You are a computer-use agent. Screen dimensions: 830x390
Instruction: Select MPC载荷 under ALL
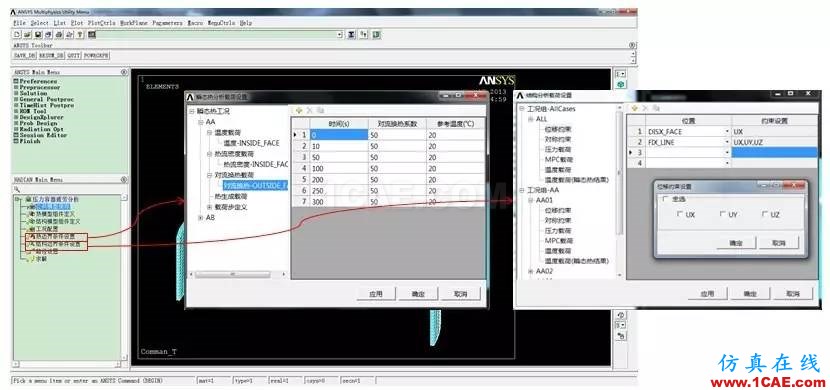[x=560, y=159]
